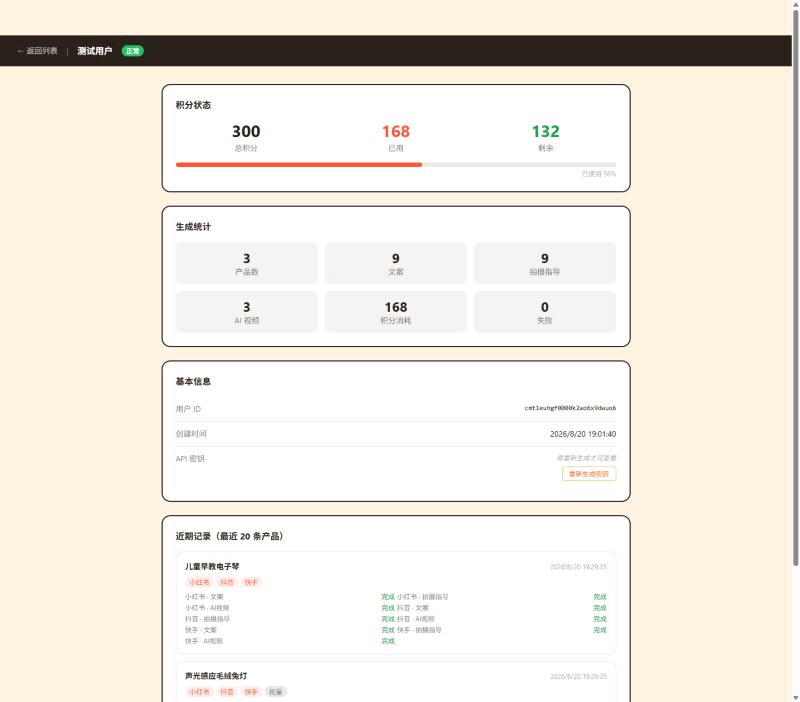Select the 小红书 · 拍摄指导 task row

point(502,597)
